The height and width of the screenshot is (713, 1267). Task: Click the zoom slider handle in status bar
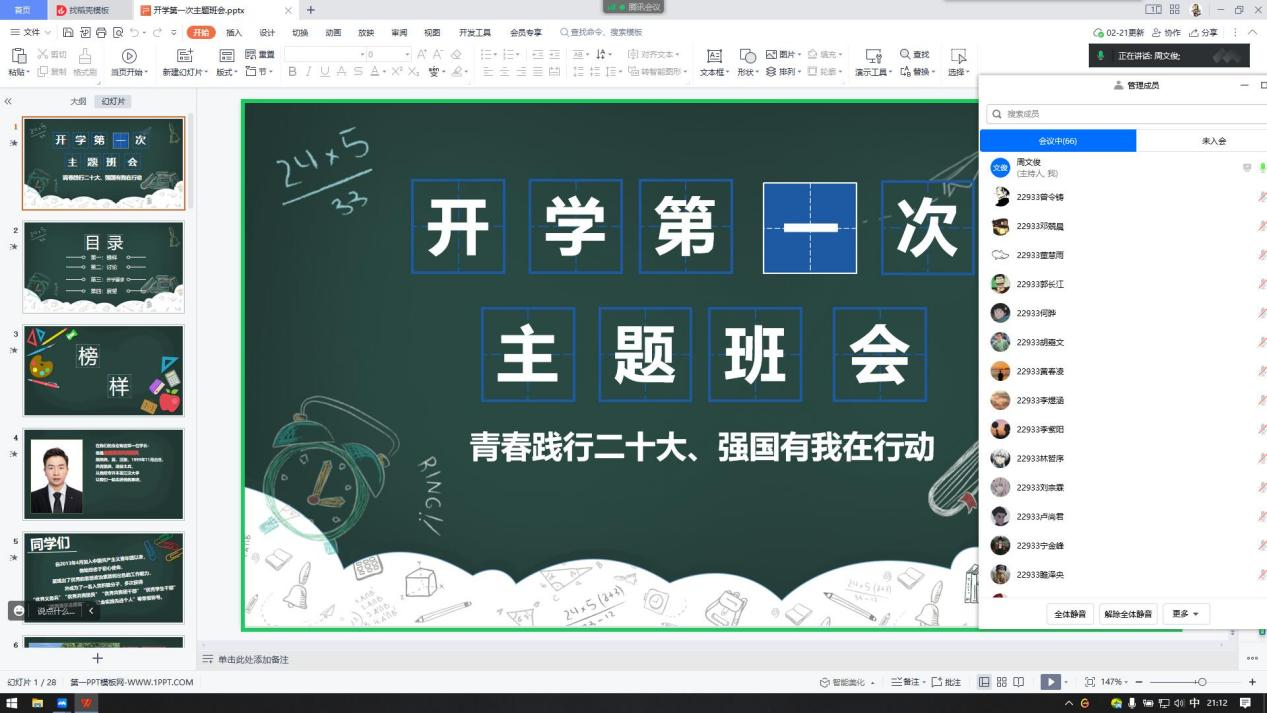tap(1202, 682)
